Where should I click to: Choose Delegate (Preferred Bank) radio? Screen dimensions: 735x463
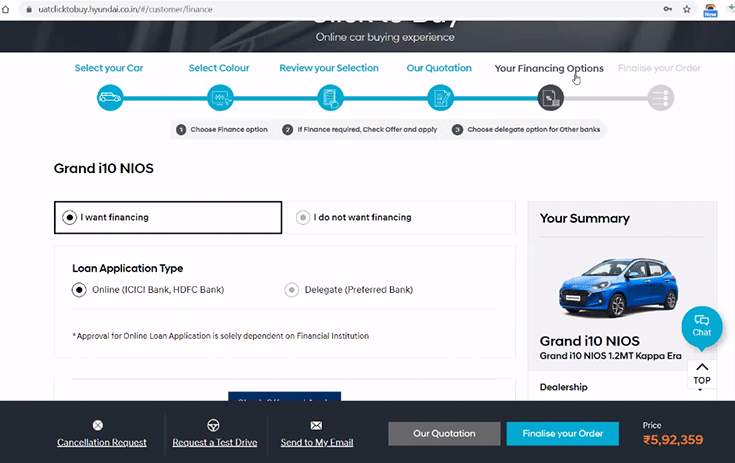pos(292,290)
